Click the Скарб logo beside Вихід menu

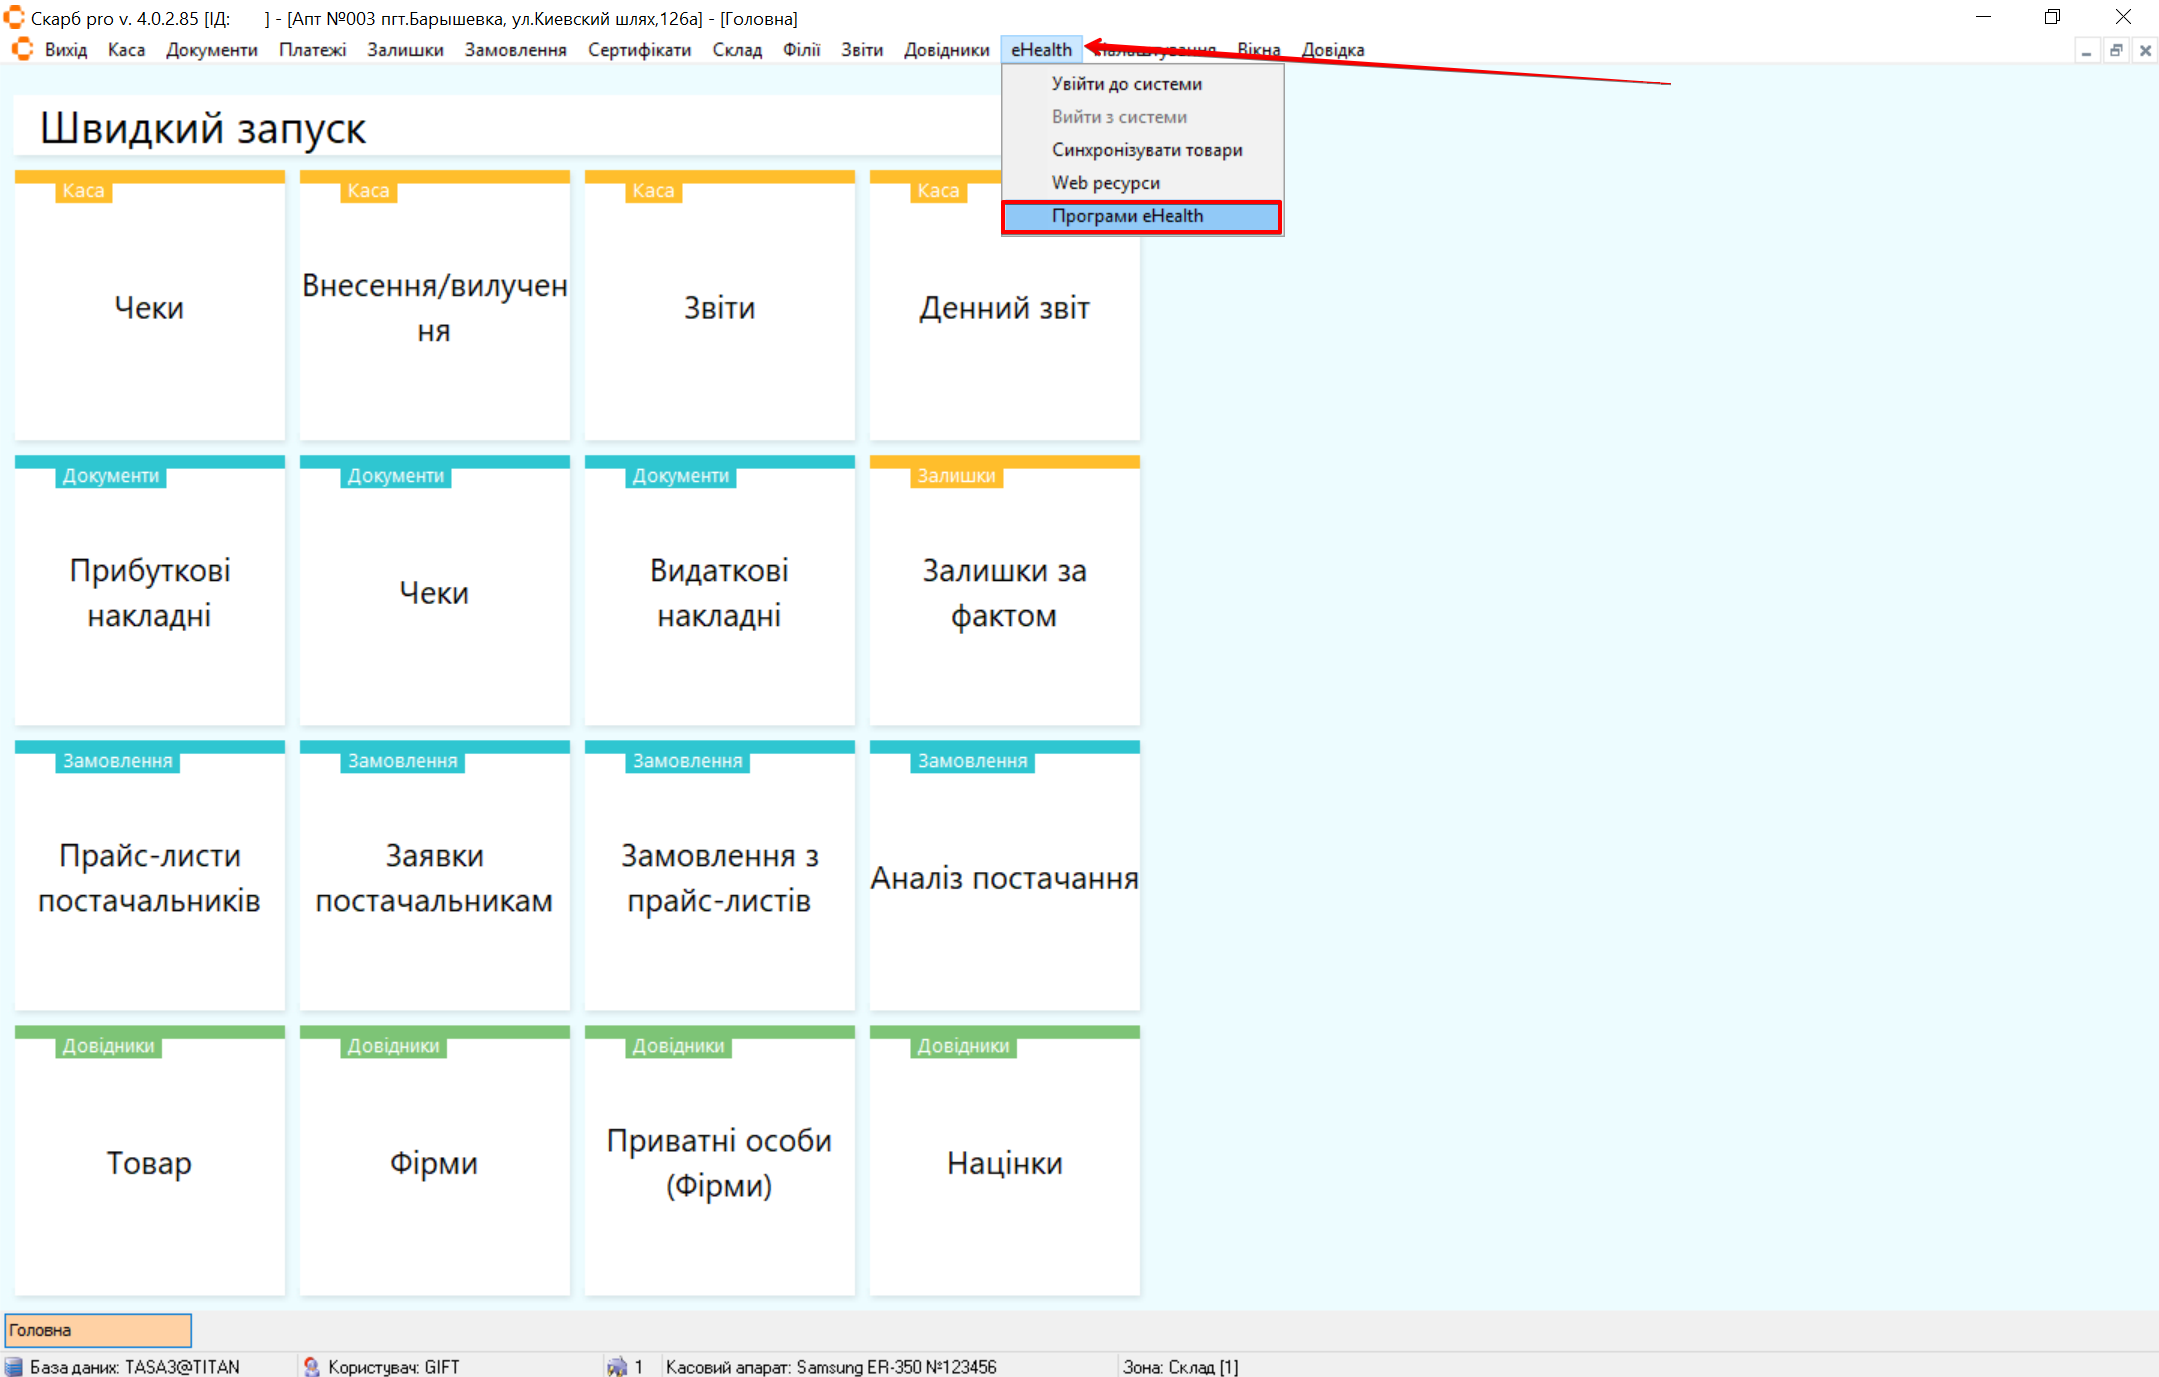pyautogui.click(x=22, y=49)
